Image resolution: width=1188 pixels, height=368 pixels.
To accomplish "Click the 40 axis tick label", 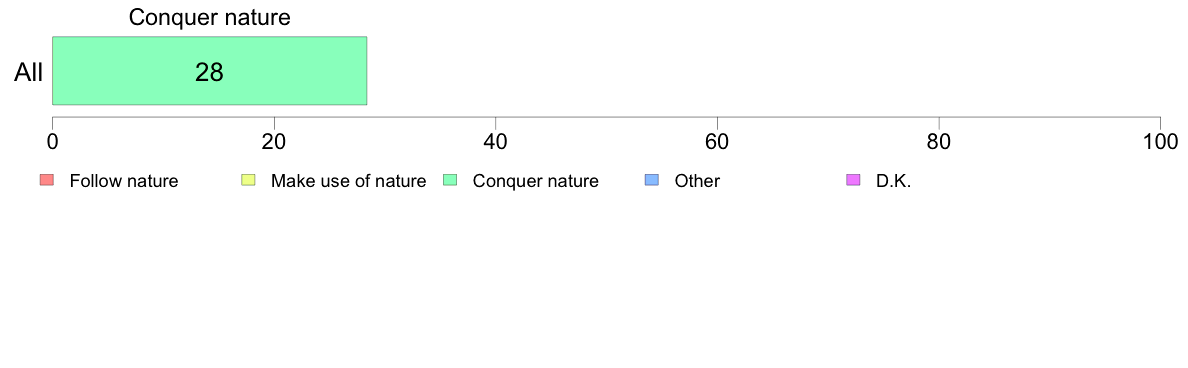I will coord(496,141).
